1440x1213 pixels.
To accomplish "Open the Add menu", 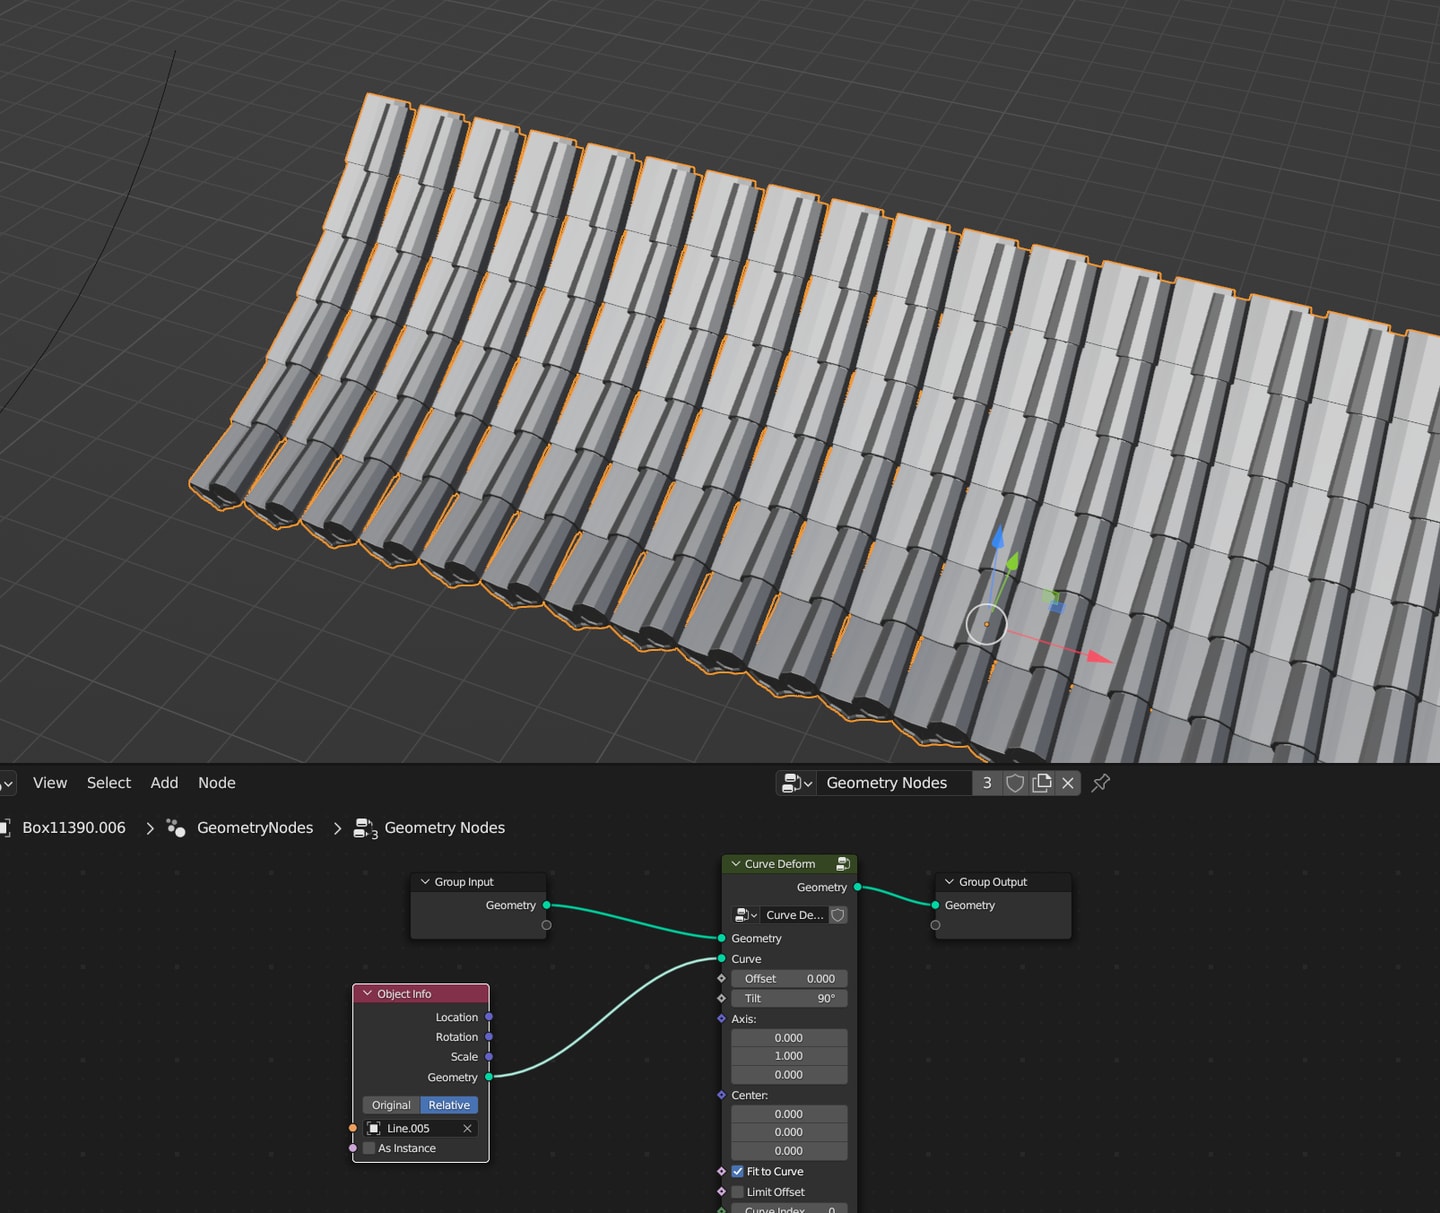I will click(x=164, y=783).
